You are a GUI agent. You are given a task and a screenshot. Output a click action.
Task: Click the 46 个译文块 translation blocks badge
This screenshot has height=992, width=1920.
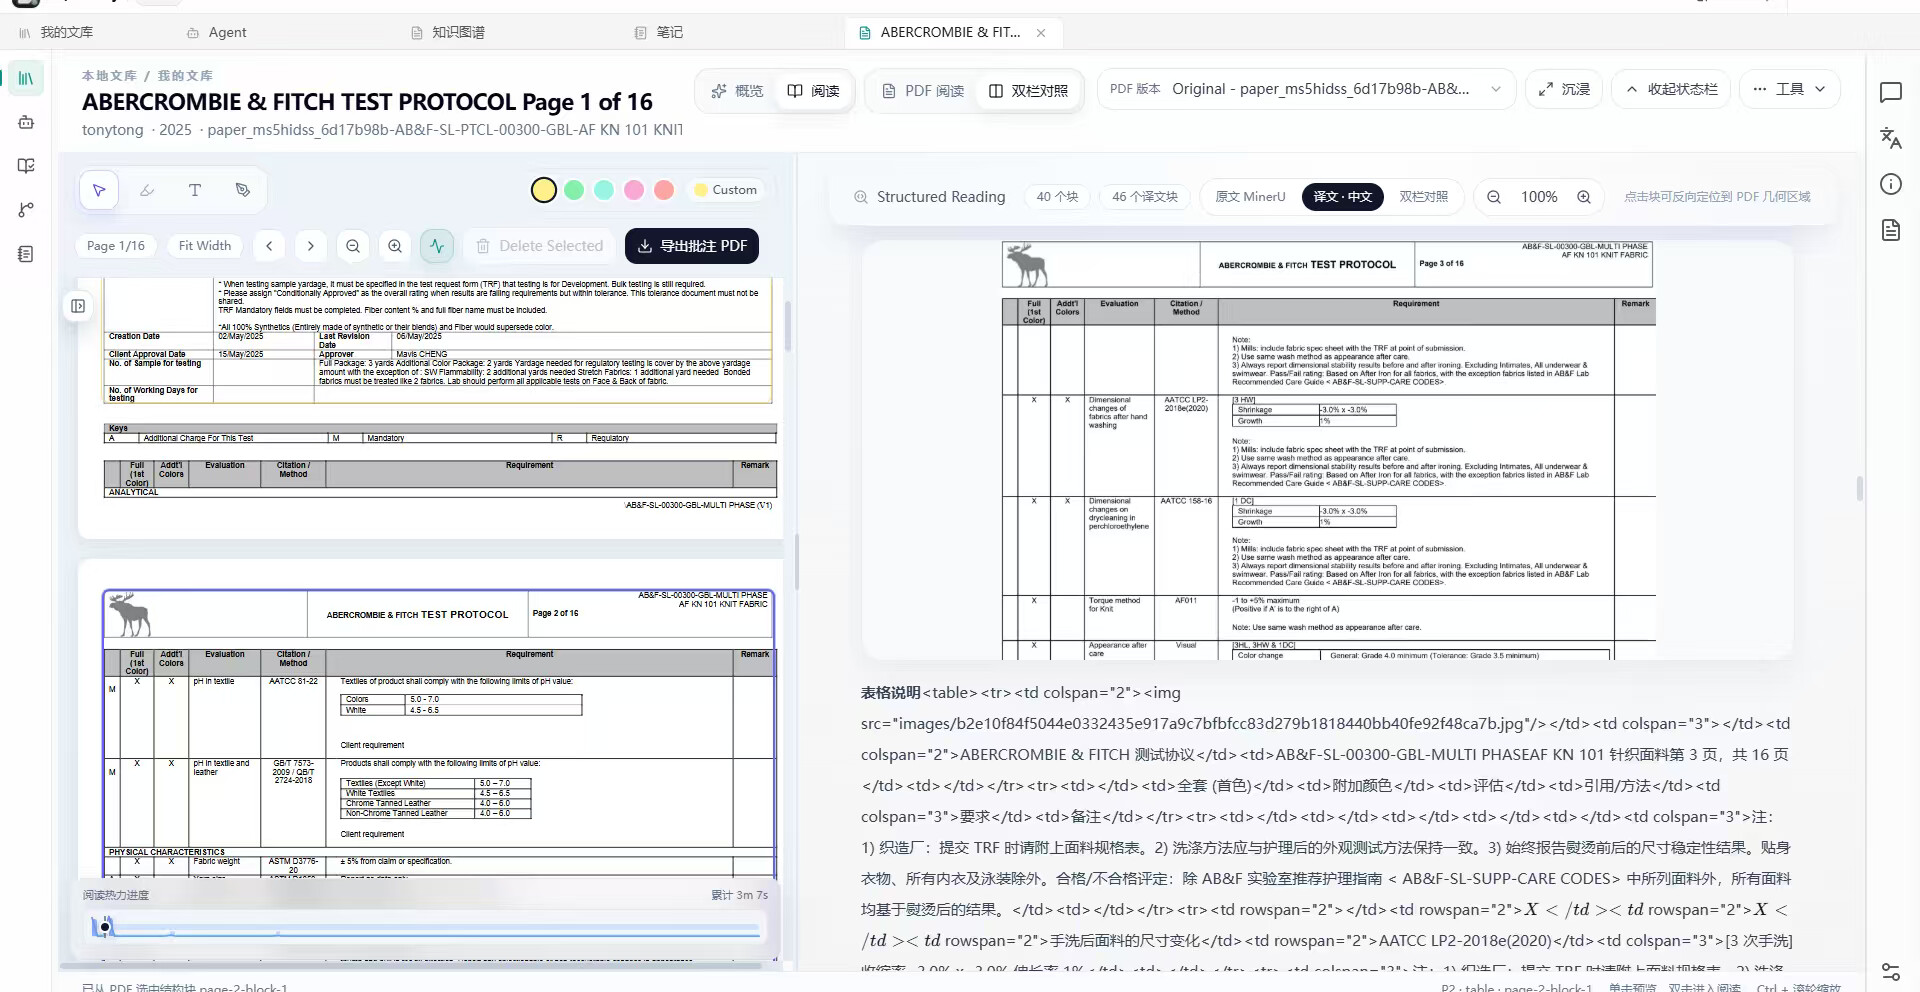click(x=1145, y=197)
